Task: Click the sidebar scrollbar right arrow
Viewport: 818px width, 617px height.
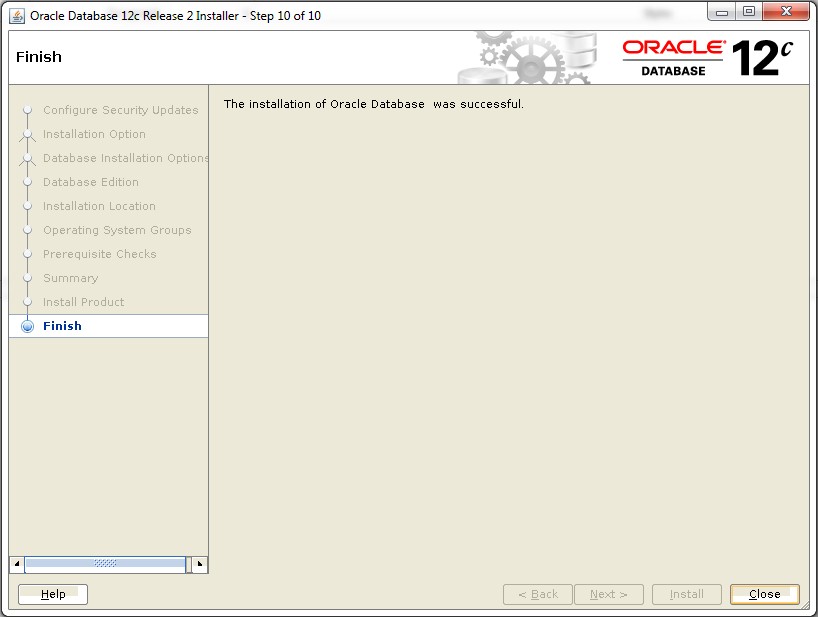Action: pos(200,564)
